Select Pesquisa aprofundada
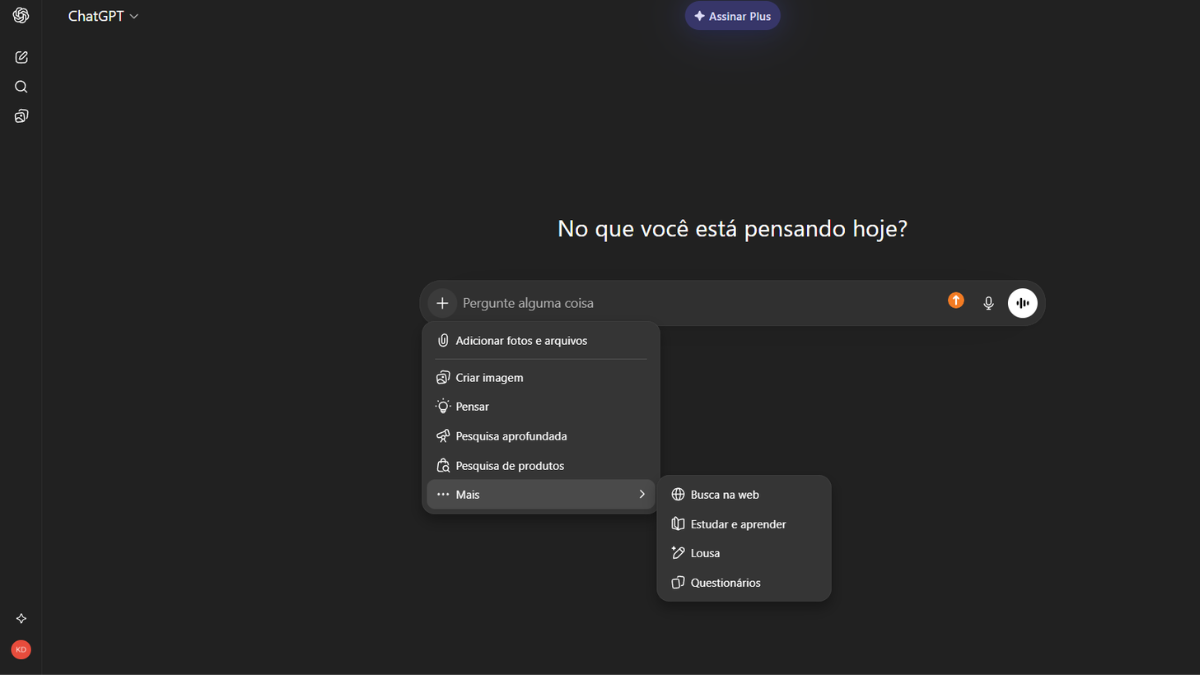This screenshot has height=675, width=1200. (x=510, y=436)
